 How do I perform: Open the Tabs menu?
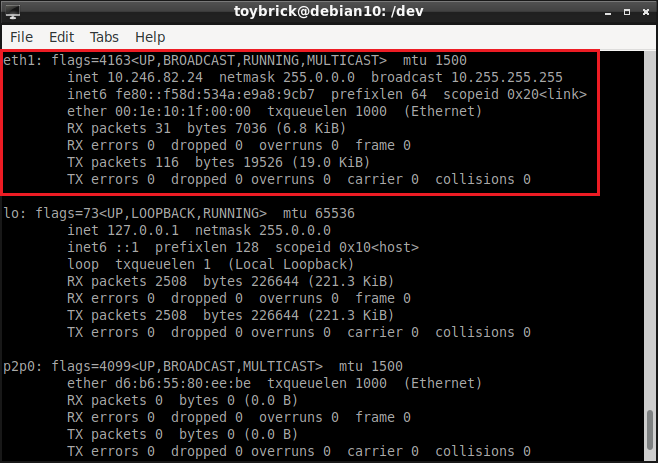click(104, 37)
